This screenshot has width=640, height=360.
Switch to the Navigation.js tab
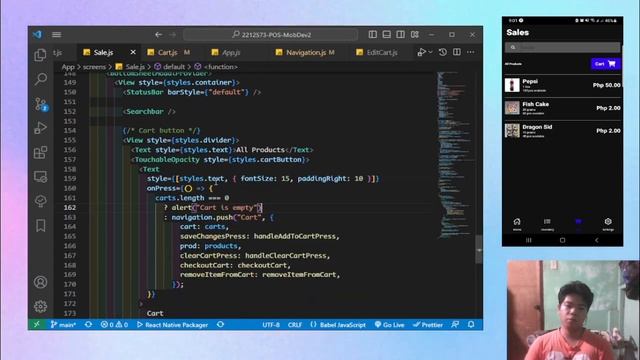[306, 52]
